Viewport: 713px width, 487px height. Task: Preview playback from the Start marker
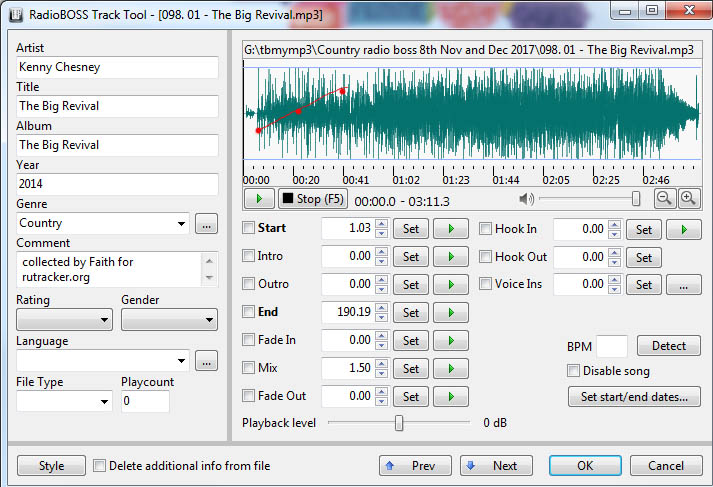click(451, 228)
